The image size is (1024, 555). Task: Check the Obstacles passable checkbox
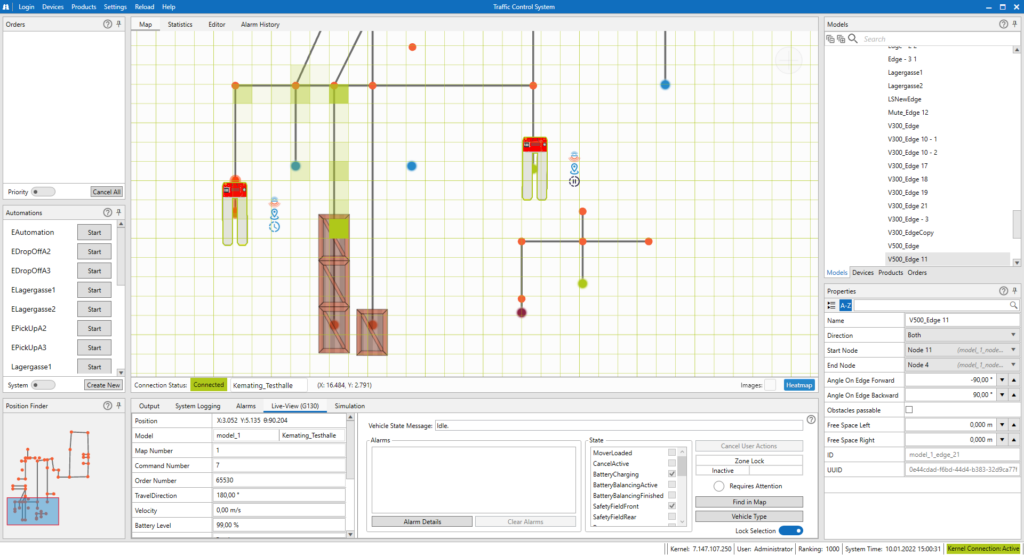(x=909, y=410)
